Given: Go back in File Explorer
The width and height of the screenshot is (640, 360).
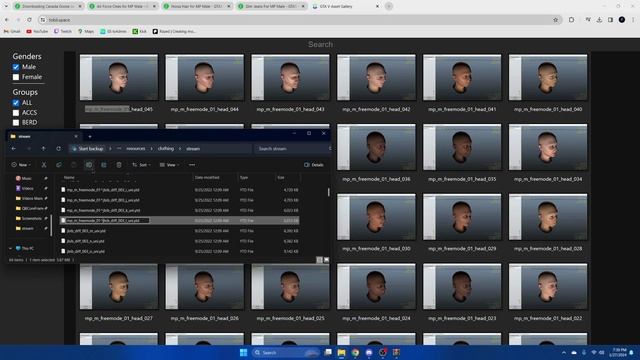Looking at the screenshot, I should tap(14, 149).
